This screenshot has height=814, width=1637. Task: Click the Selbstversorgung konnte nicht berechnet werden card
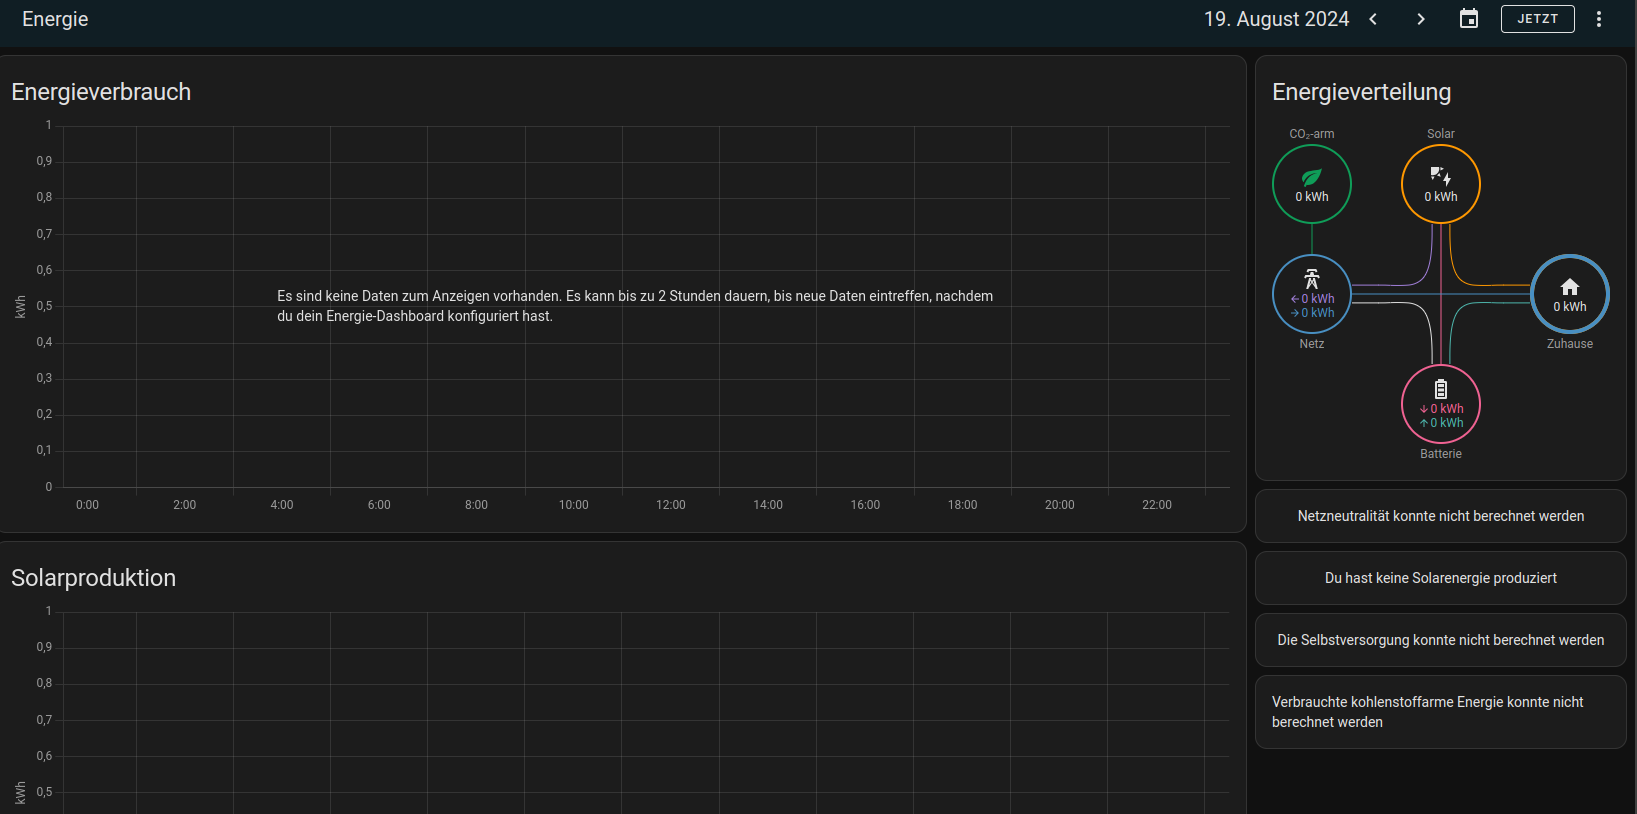click(1441, 640)
